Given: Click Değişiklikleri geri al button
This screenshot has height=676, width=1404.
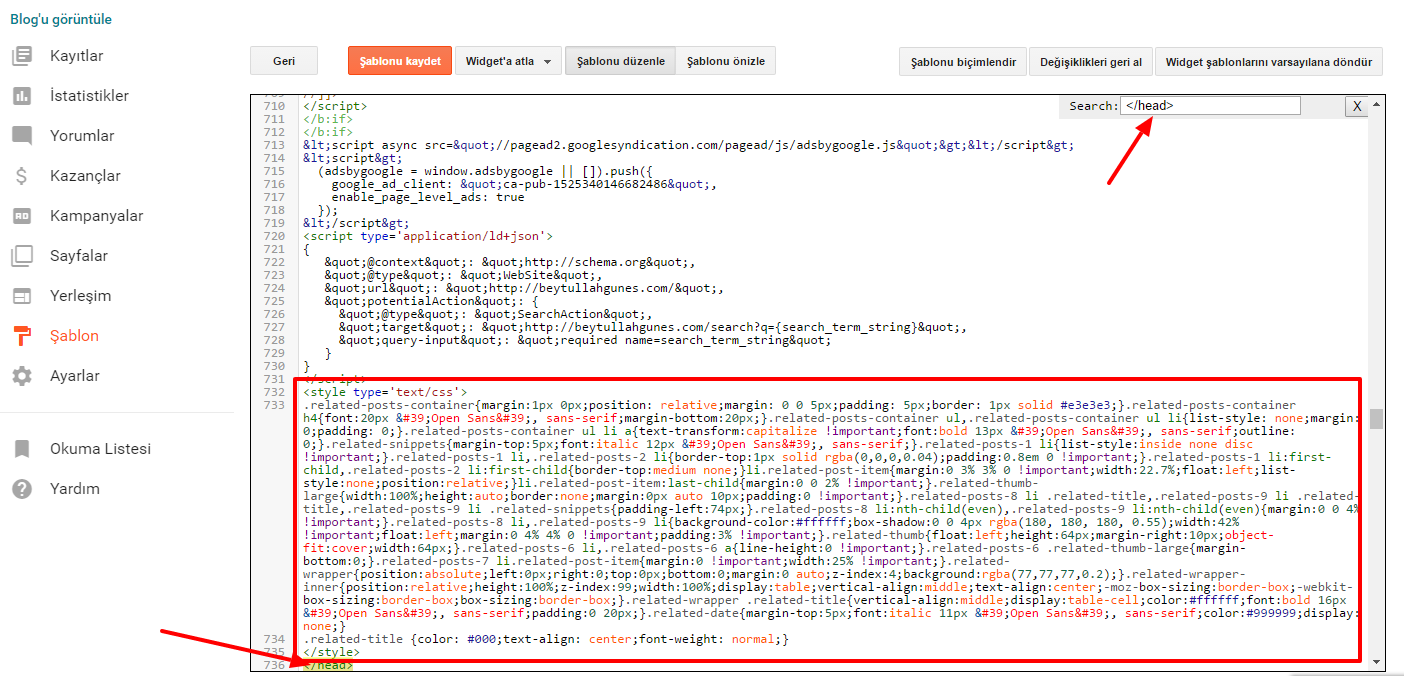Looking at the screenshot, I should (x=1091, y=62).
